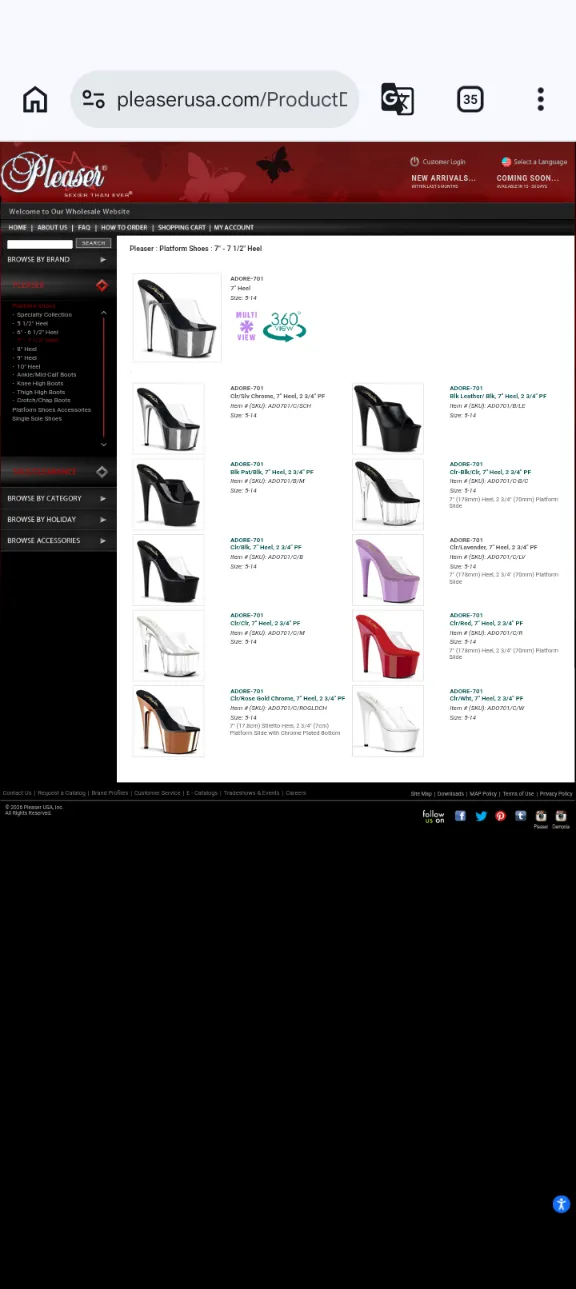Select 6" - 6 1/2" Heel category

(37, 332)
